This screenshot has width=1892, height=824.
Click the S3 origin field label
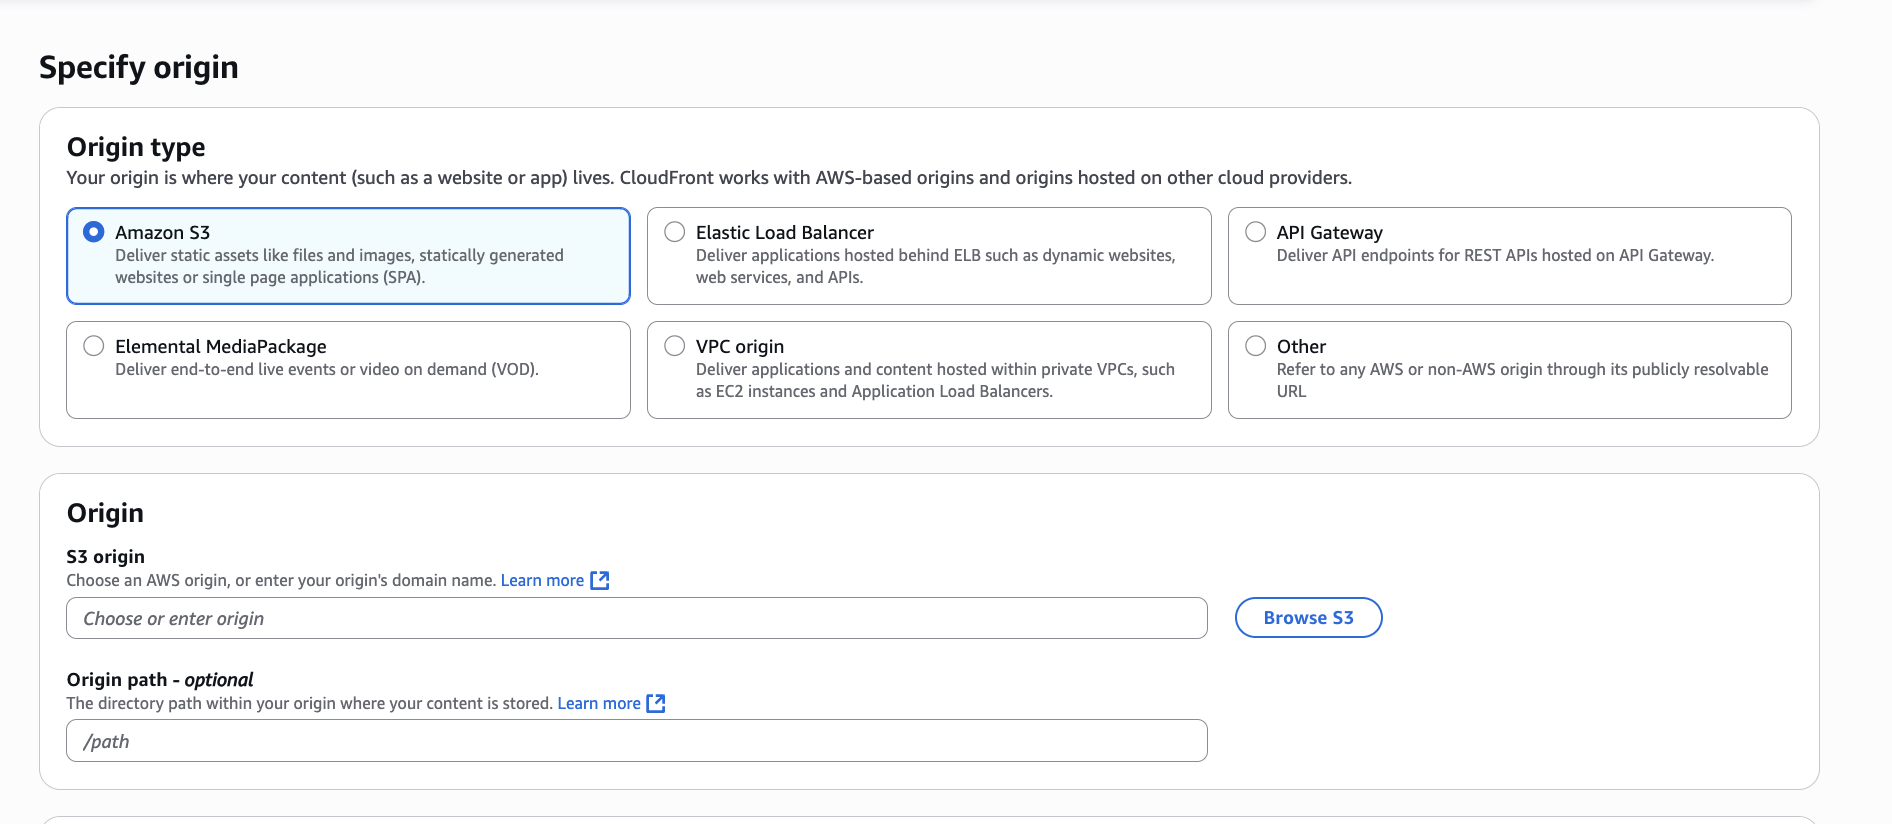tap(106, 557)
